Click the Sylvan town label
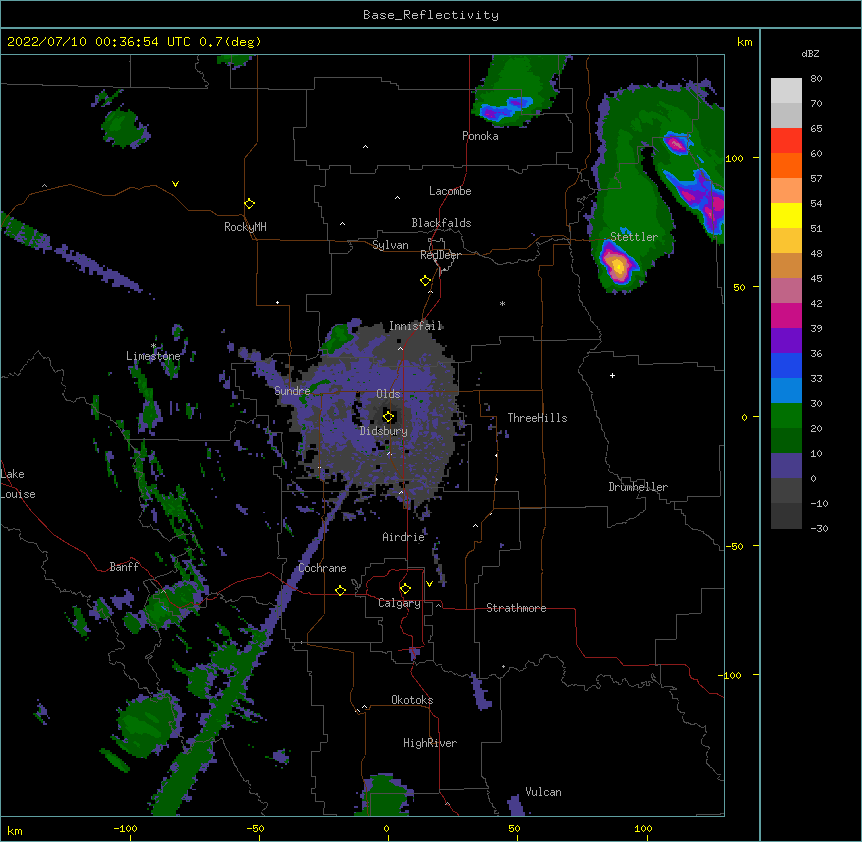The height and width of the screenshot is (842, 862). [390, 245]
